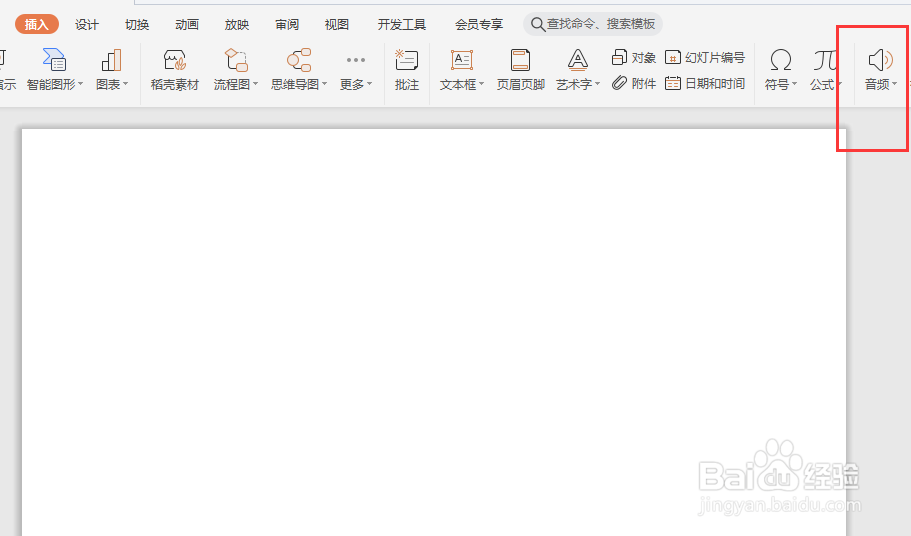Insert an 对象 object
The image size is (911, 536).
point(634,57)
